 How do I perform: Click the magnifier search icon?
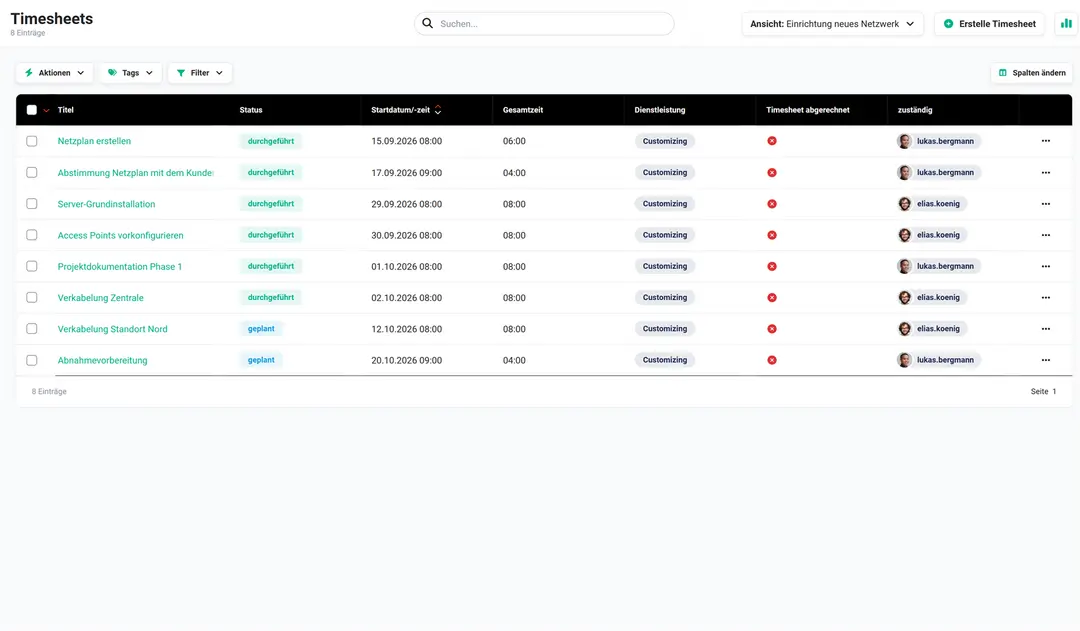click(x=428, y=23)
